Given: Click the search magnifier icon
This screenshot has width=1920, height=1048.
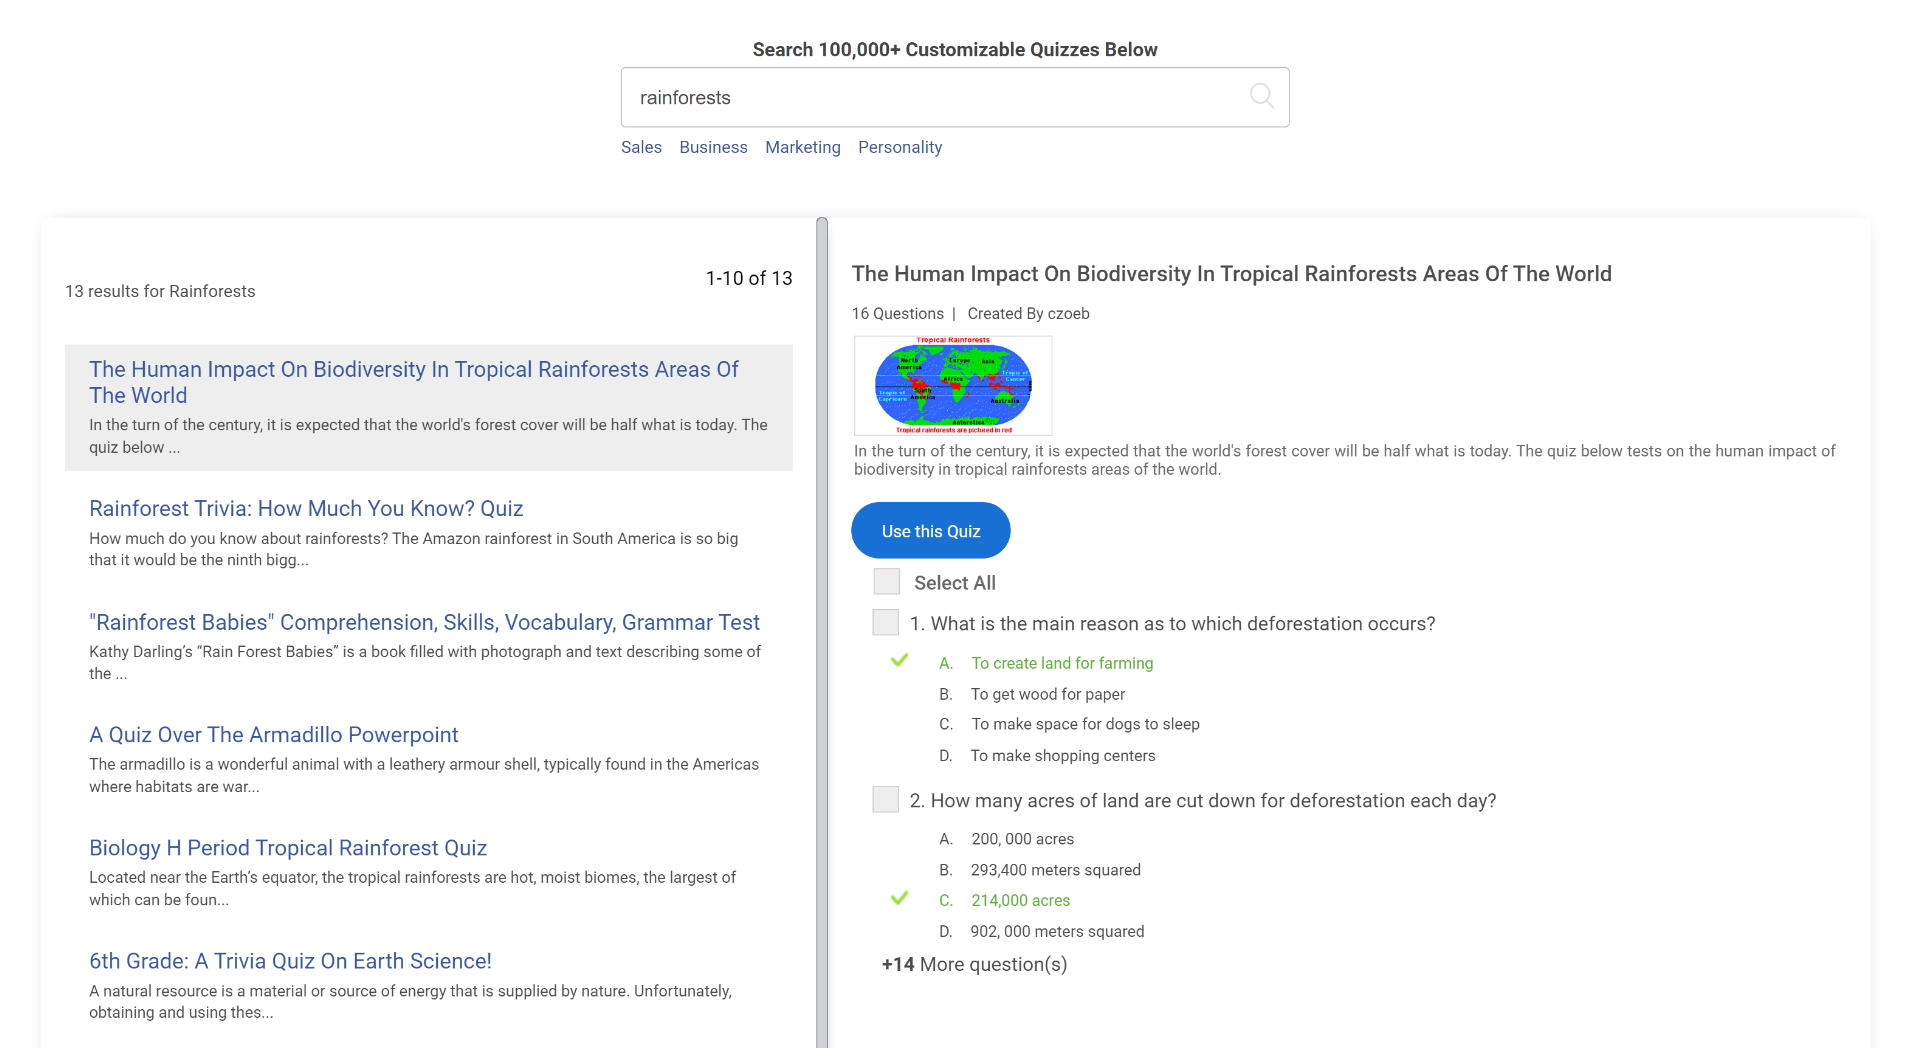Looking at the screenshot, I should click(x=1261, y=96).
